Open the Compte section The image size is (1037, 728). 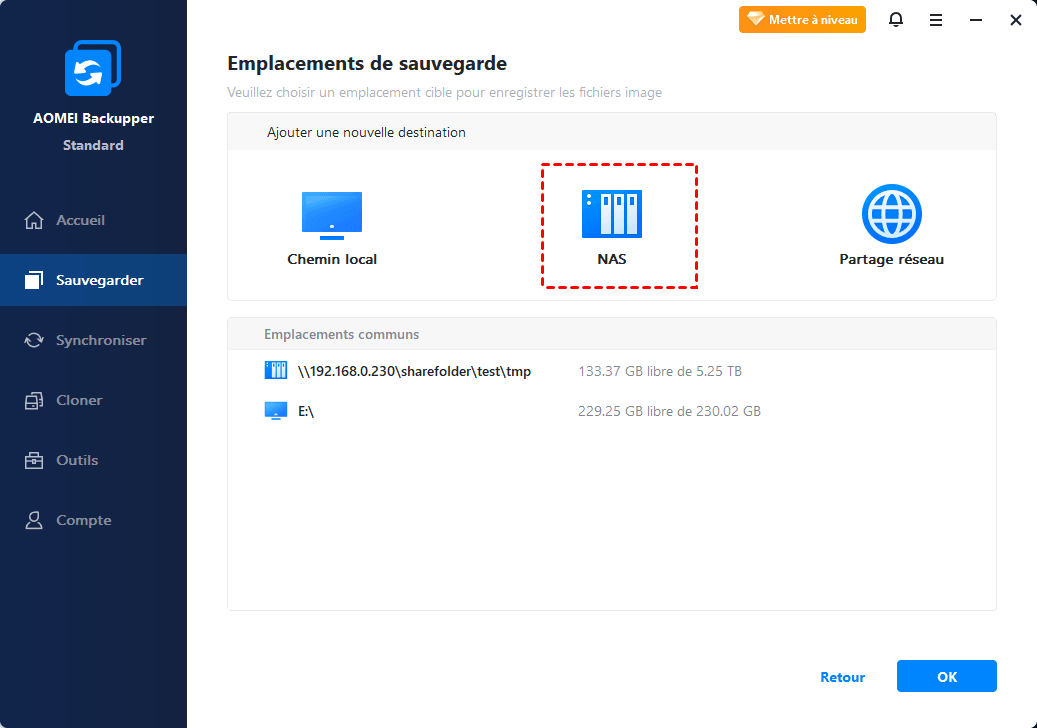click(93, 520)
